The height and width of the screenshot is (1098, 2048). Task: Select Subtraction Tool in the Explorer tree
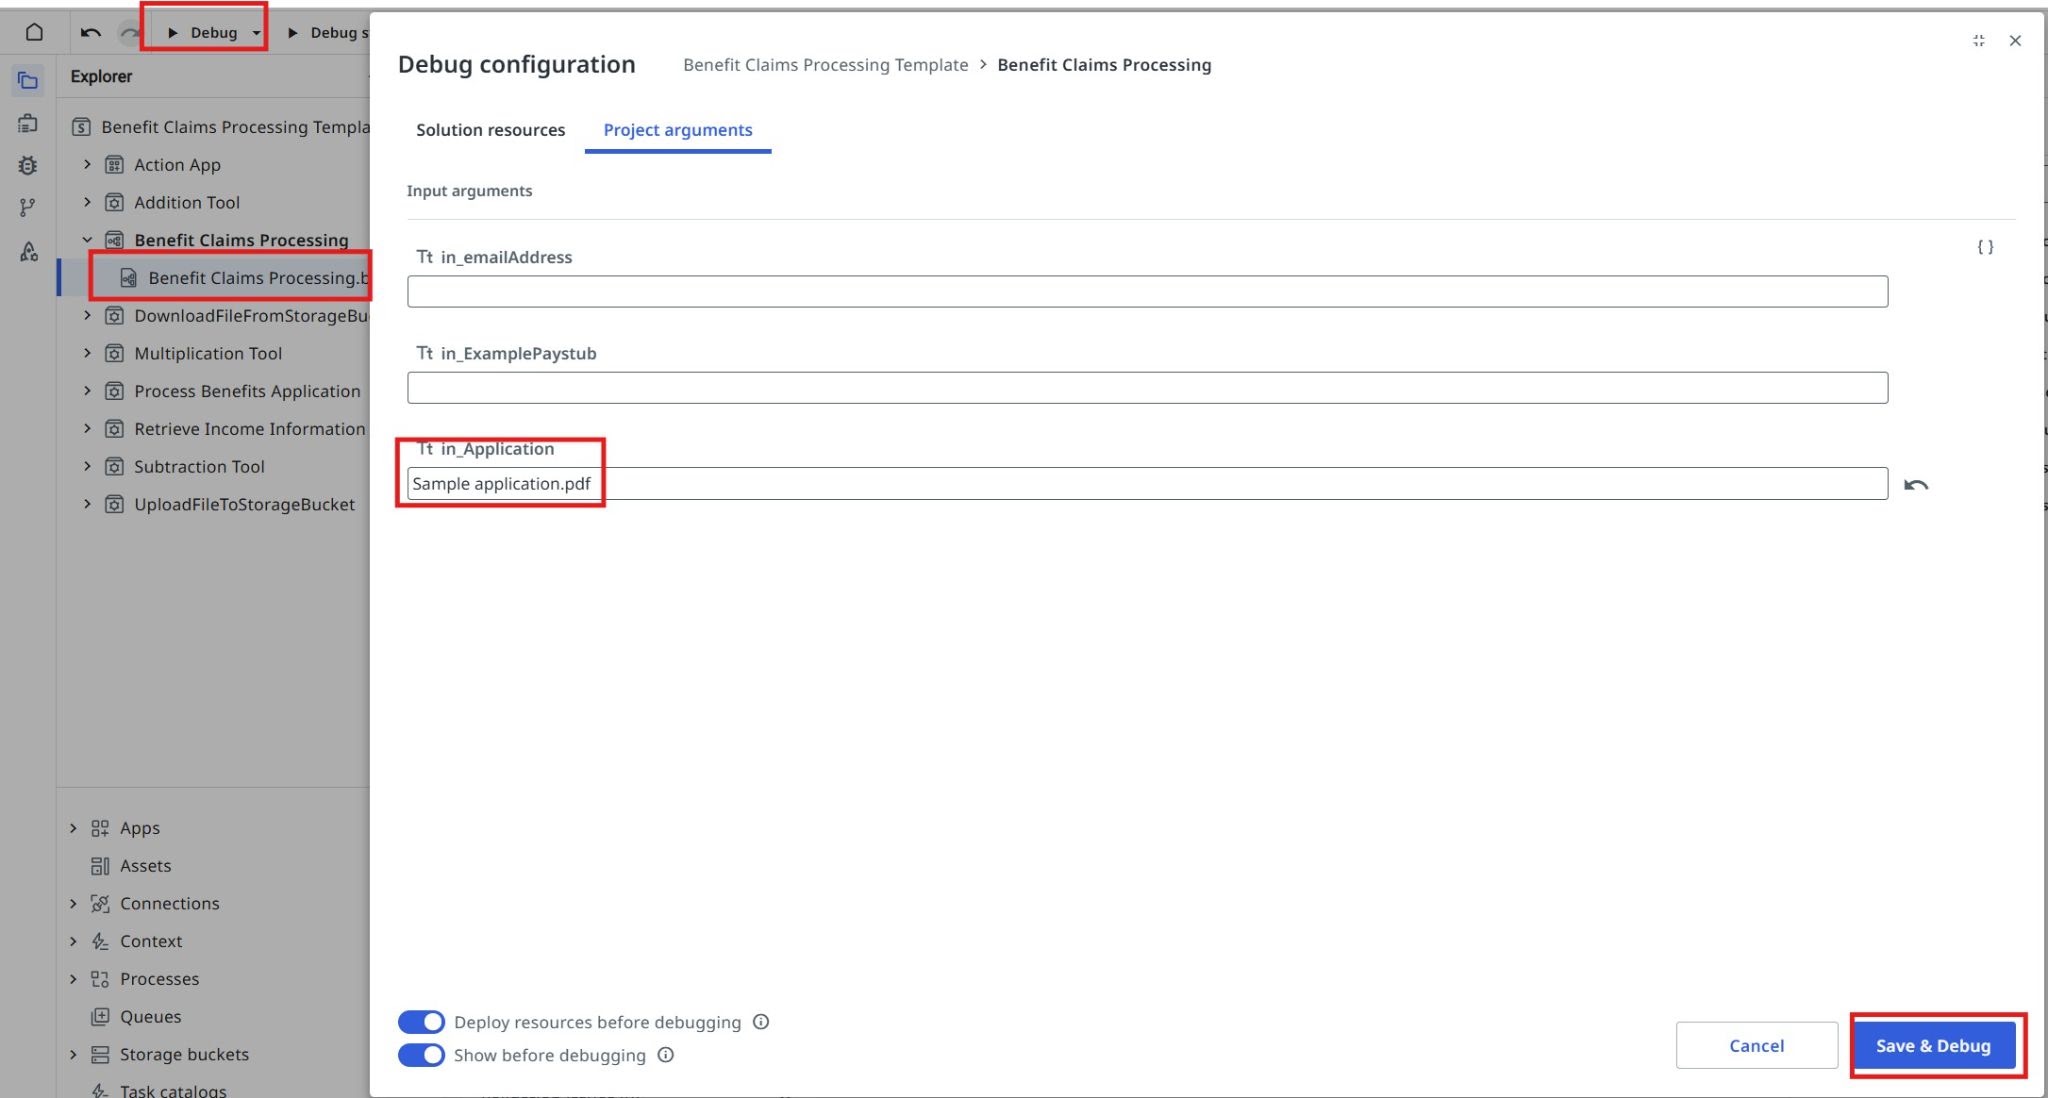(199, 466)
